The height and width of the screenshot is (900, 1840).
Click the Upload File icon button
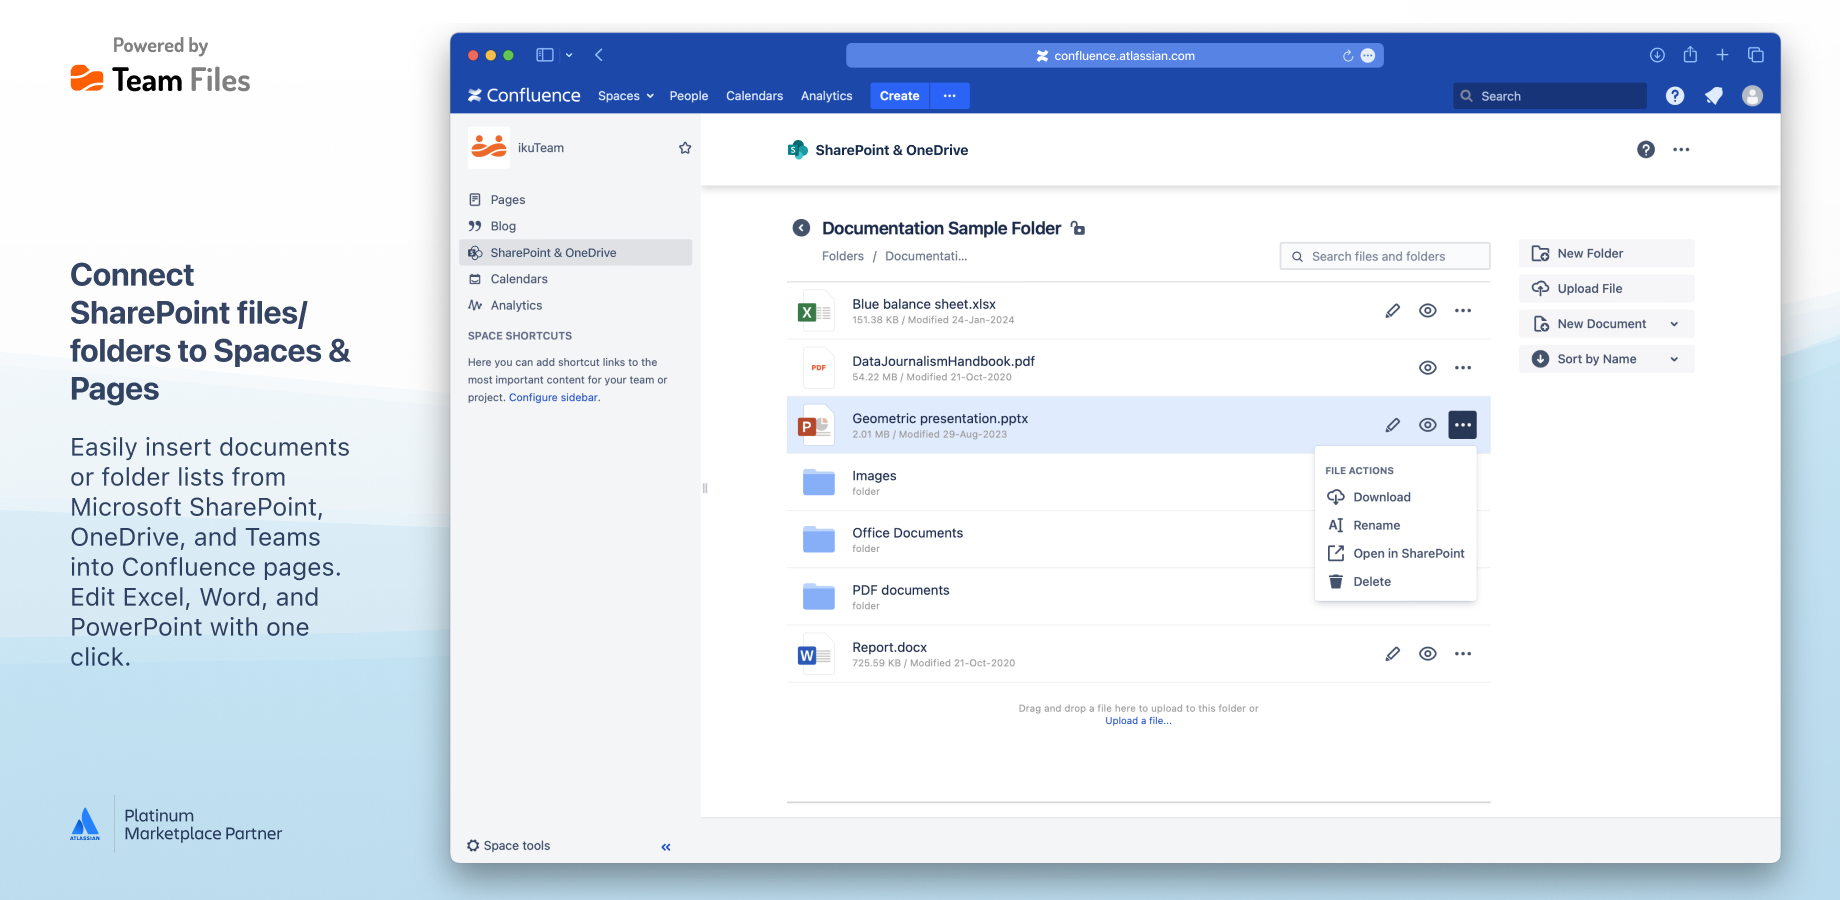1540,288
